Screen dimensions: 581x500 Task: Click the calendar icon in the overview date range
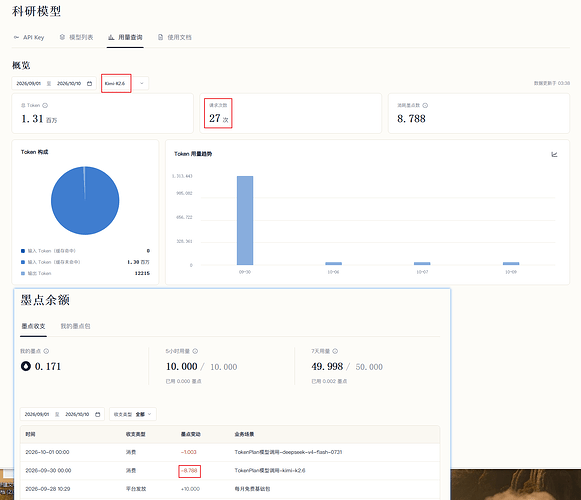pos(89,83)
